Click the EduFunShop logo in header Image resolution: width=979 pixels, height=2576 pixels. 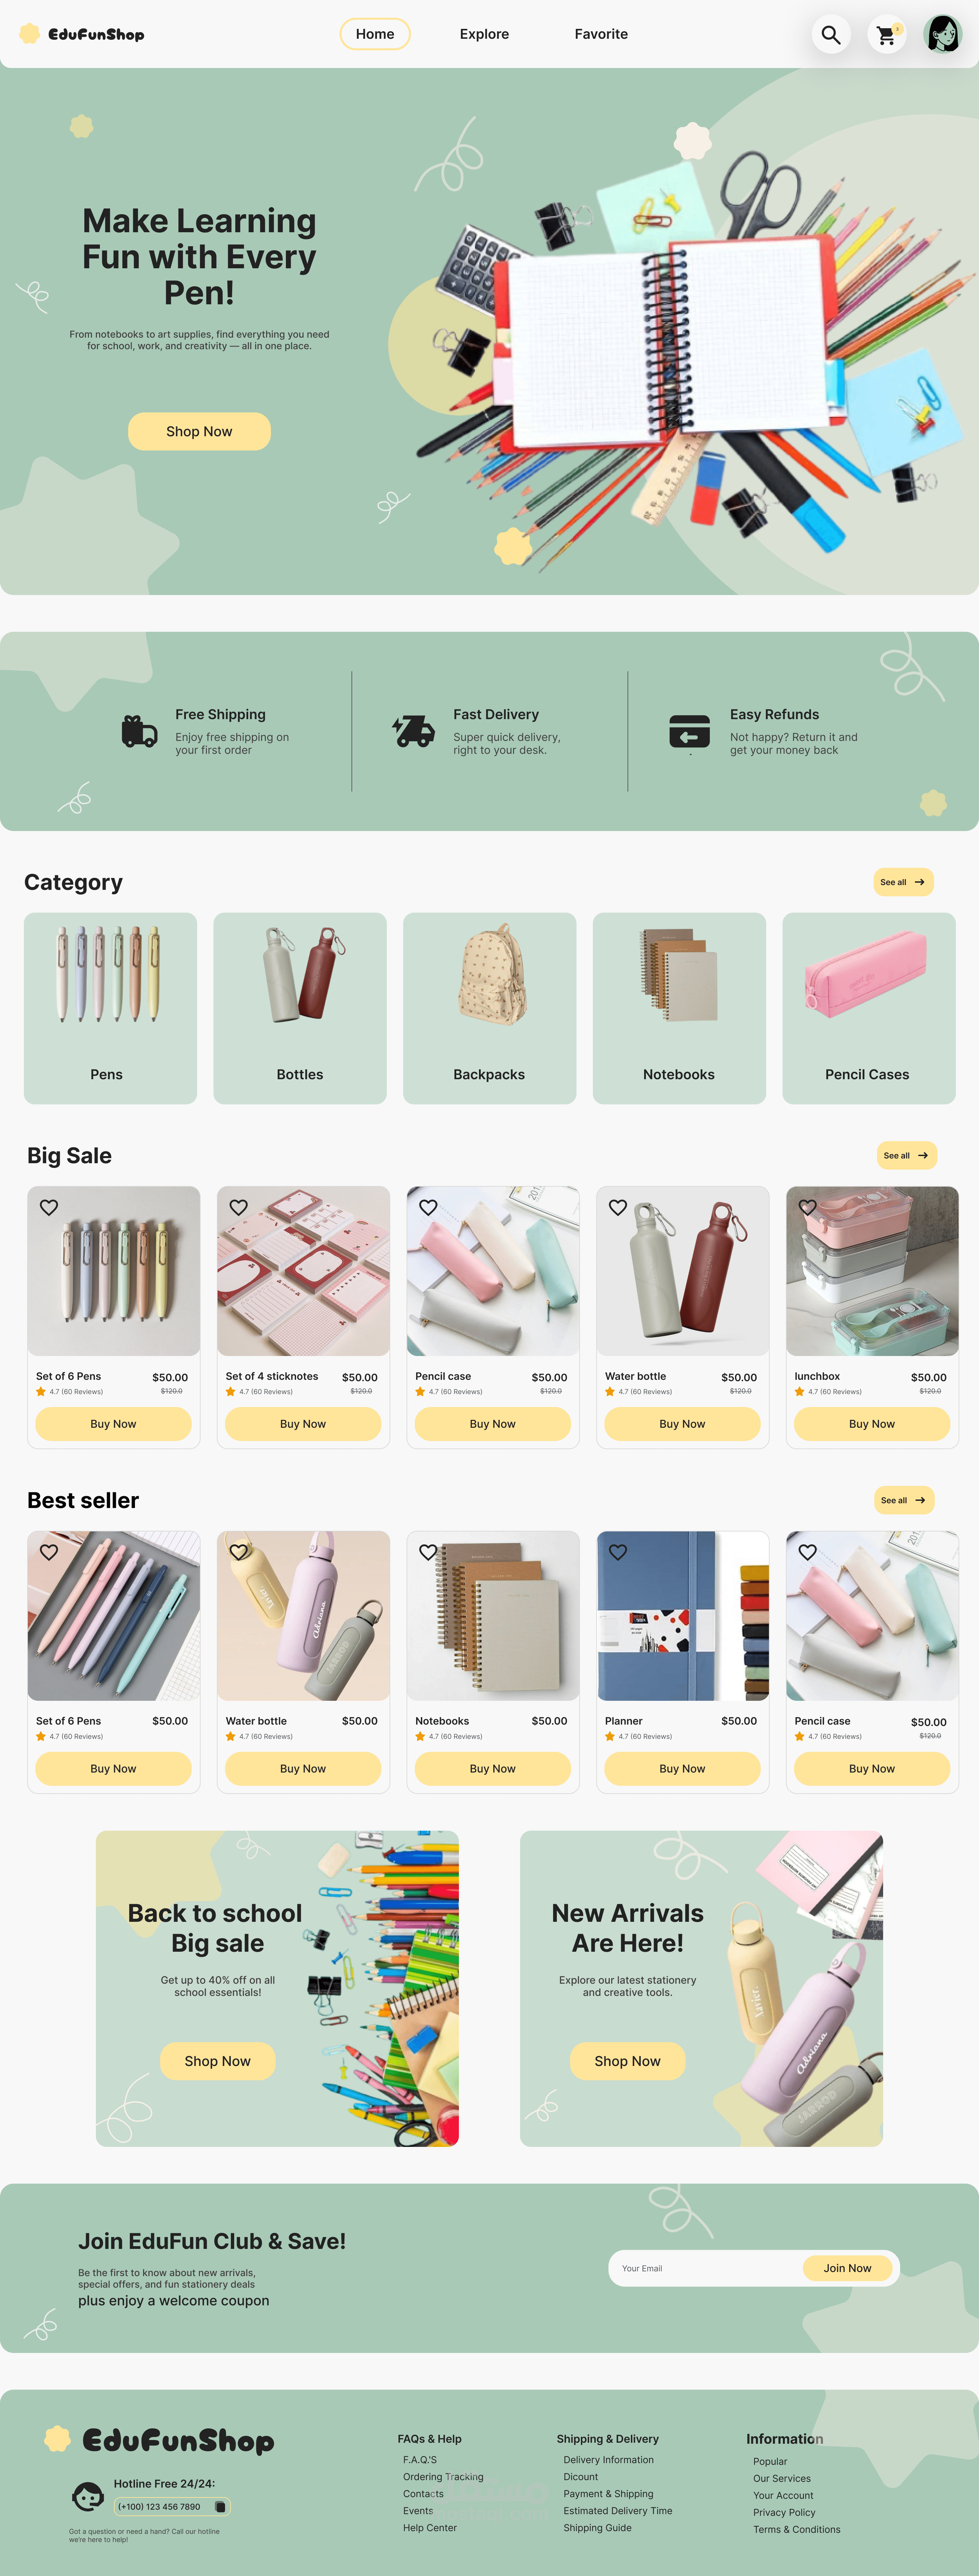pos(82,34)
